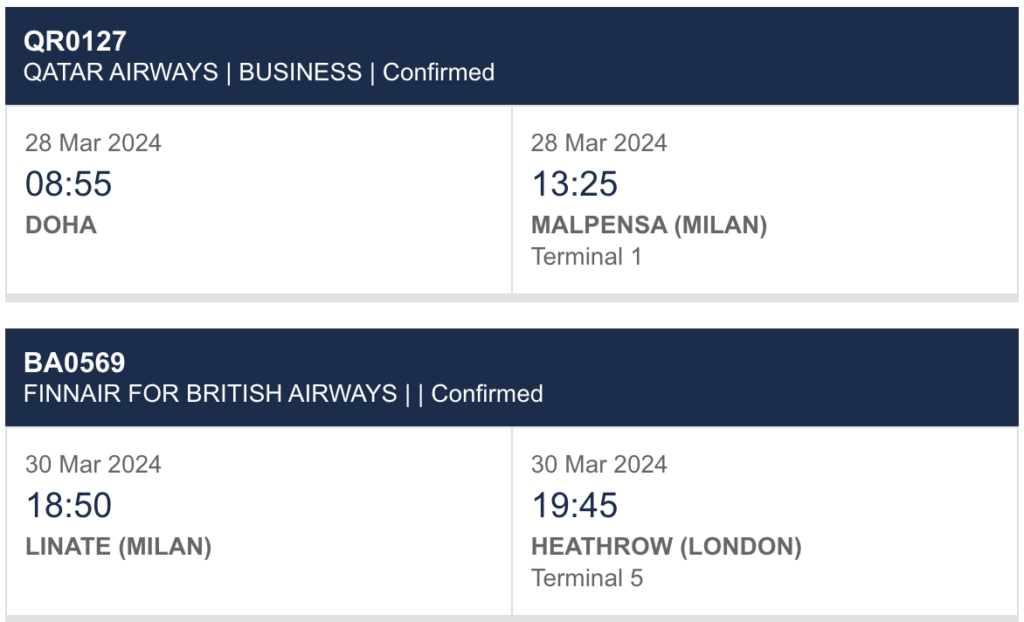
Task: Select the 18:50 departure time
Action: pyautogui.click(x=68, y=505)
